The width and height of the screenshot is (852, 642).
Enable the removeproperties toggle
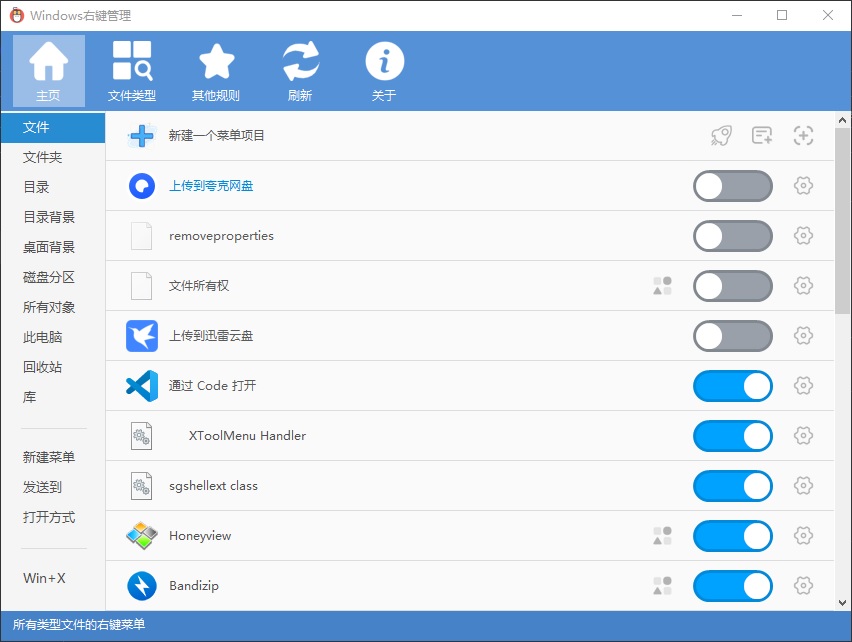coord(732,236)
